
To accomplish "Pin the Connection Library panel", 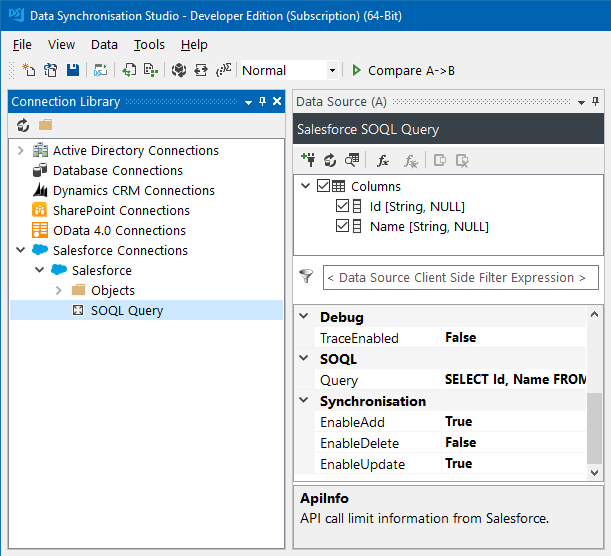I will click(262, 102).
